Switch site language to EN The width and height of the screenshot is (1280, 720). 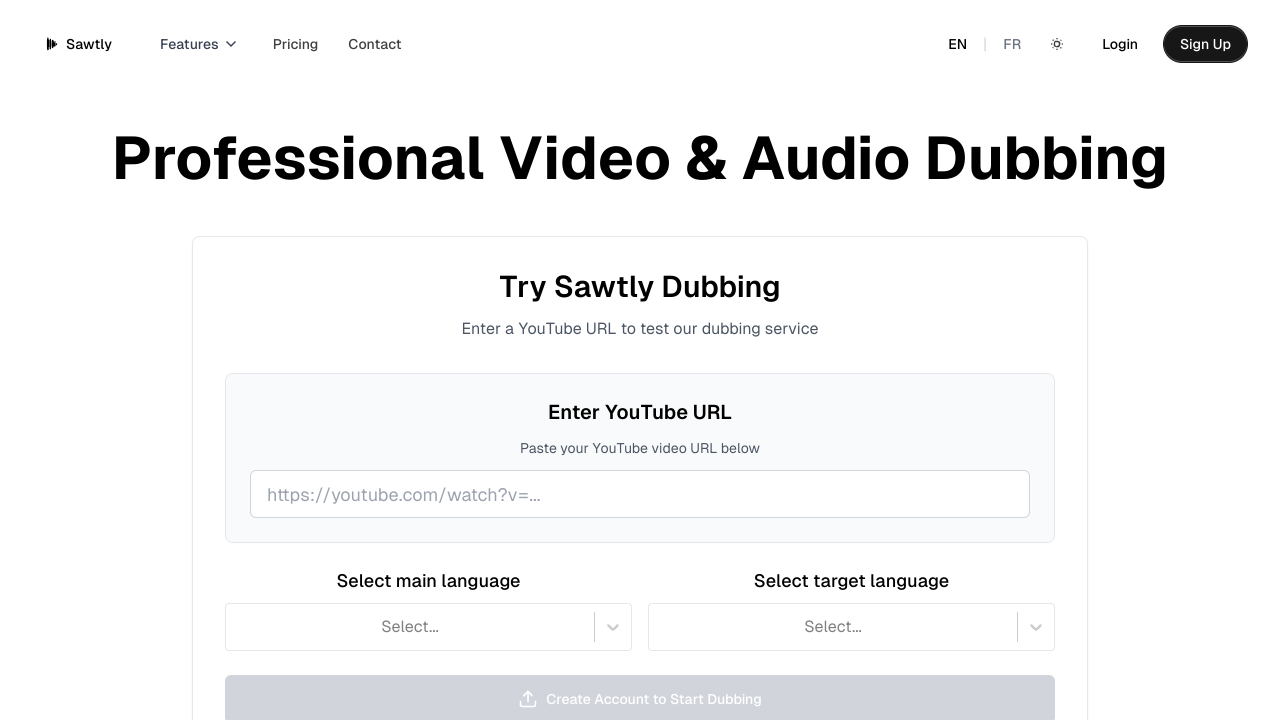coord(957,44)
